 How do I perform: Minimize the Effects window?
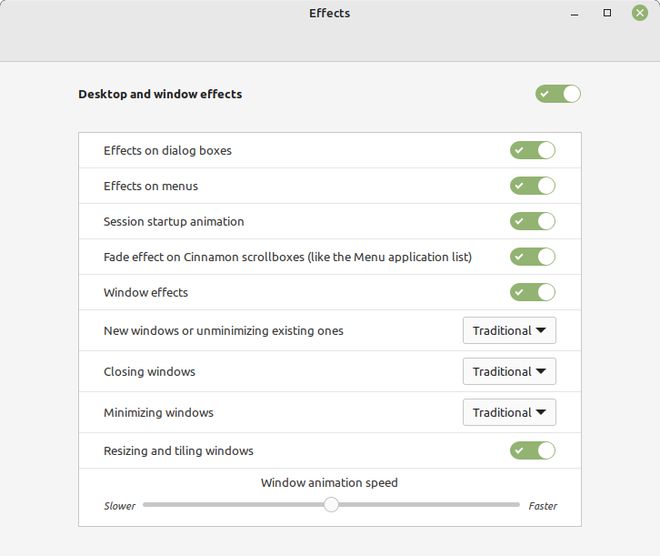tap(575, 13)
